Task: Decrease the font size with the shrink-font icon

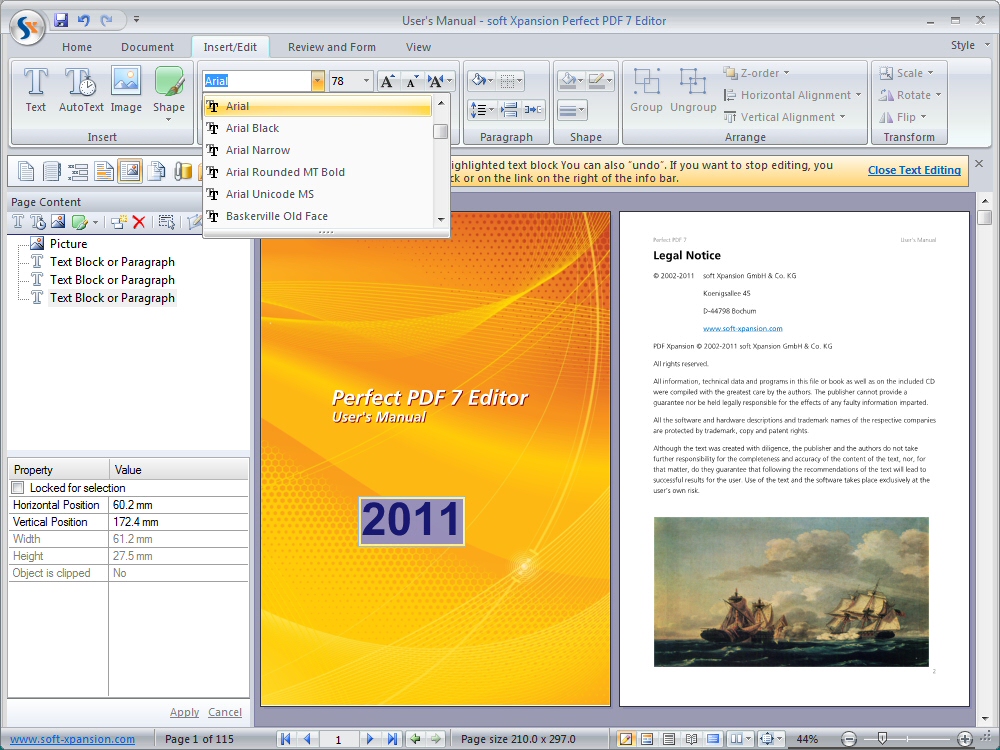Action: (413, 81)
